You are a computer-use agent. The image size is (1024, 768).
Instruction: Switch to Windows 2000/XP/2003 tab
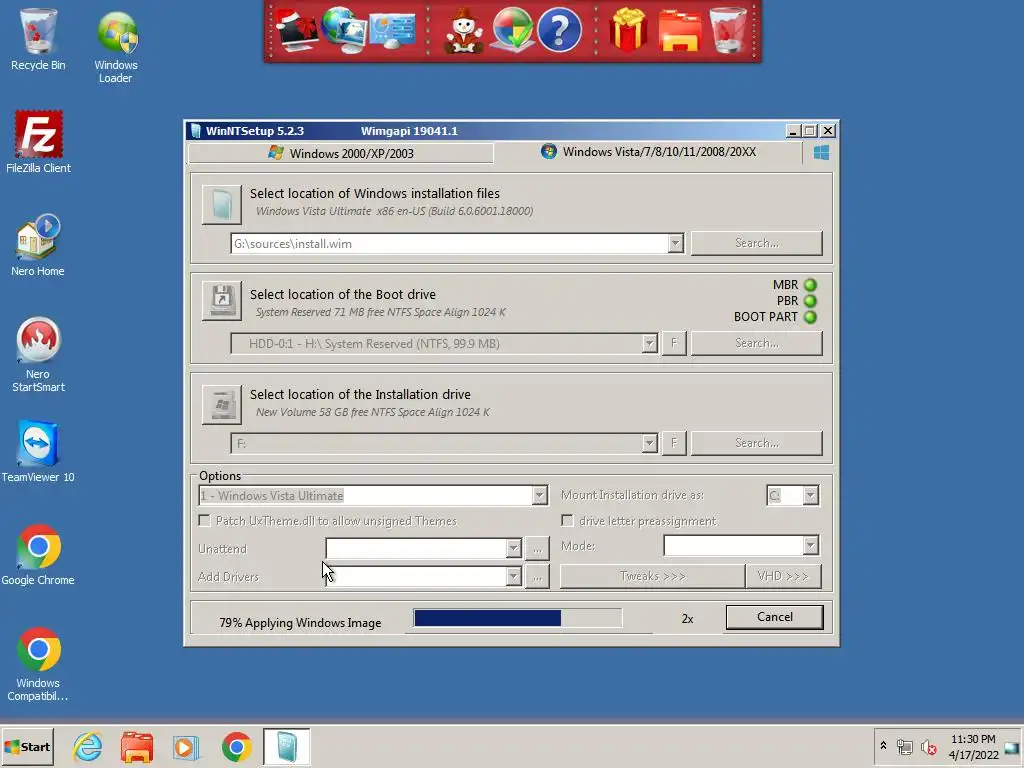tap(341, 153)
